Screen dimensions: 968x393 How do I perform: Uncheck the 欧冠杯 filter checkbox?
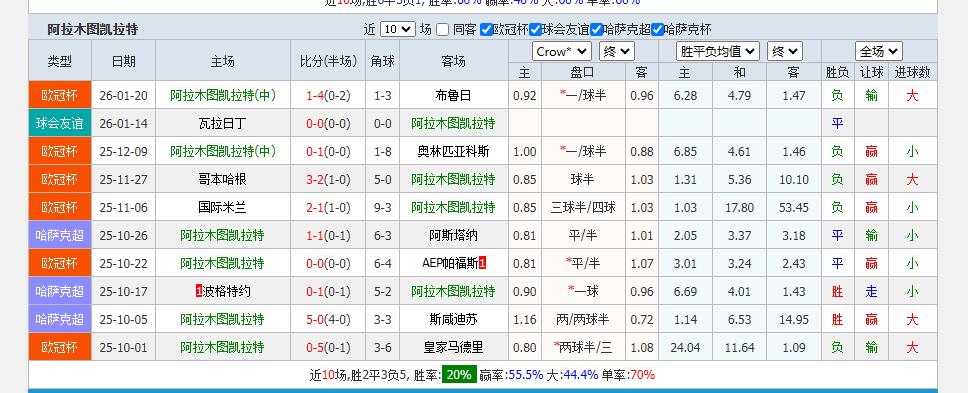486,29
